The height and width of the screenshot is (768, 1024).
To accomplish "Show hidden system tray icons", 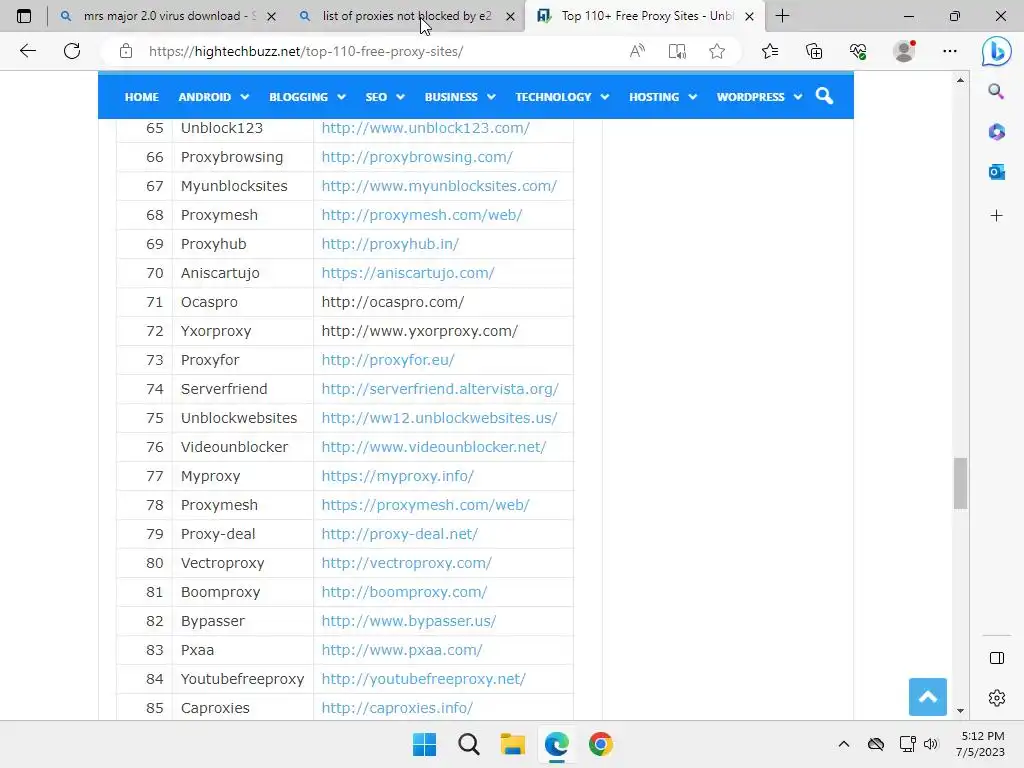I will [844, 744].
